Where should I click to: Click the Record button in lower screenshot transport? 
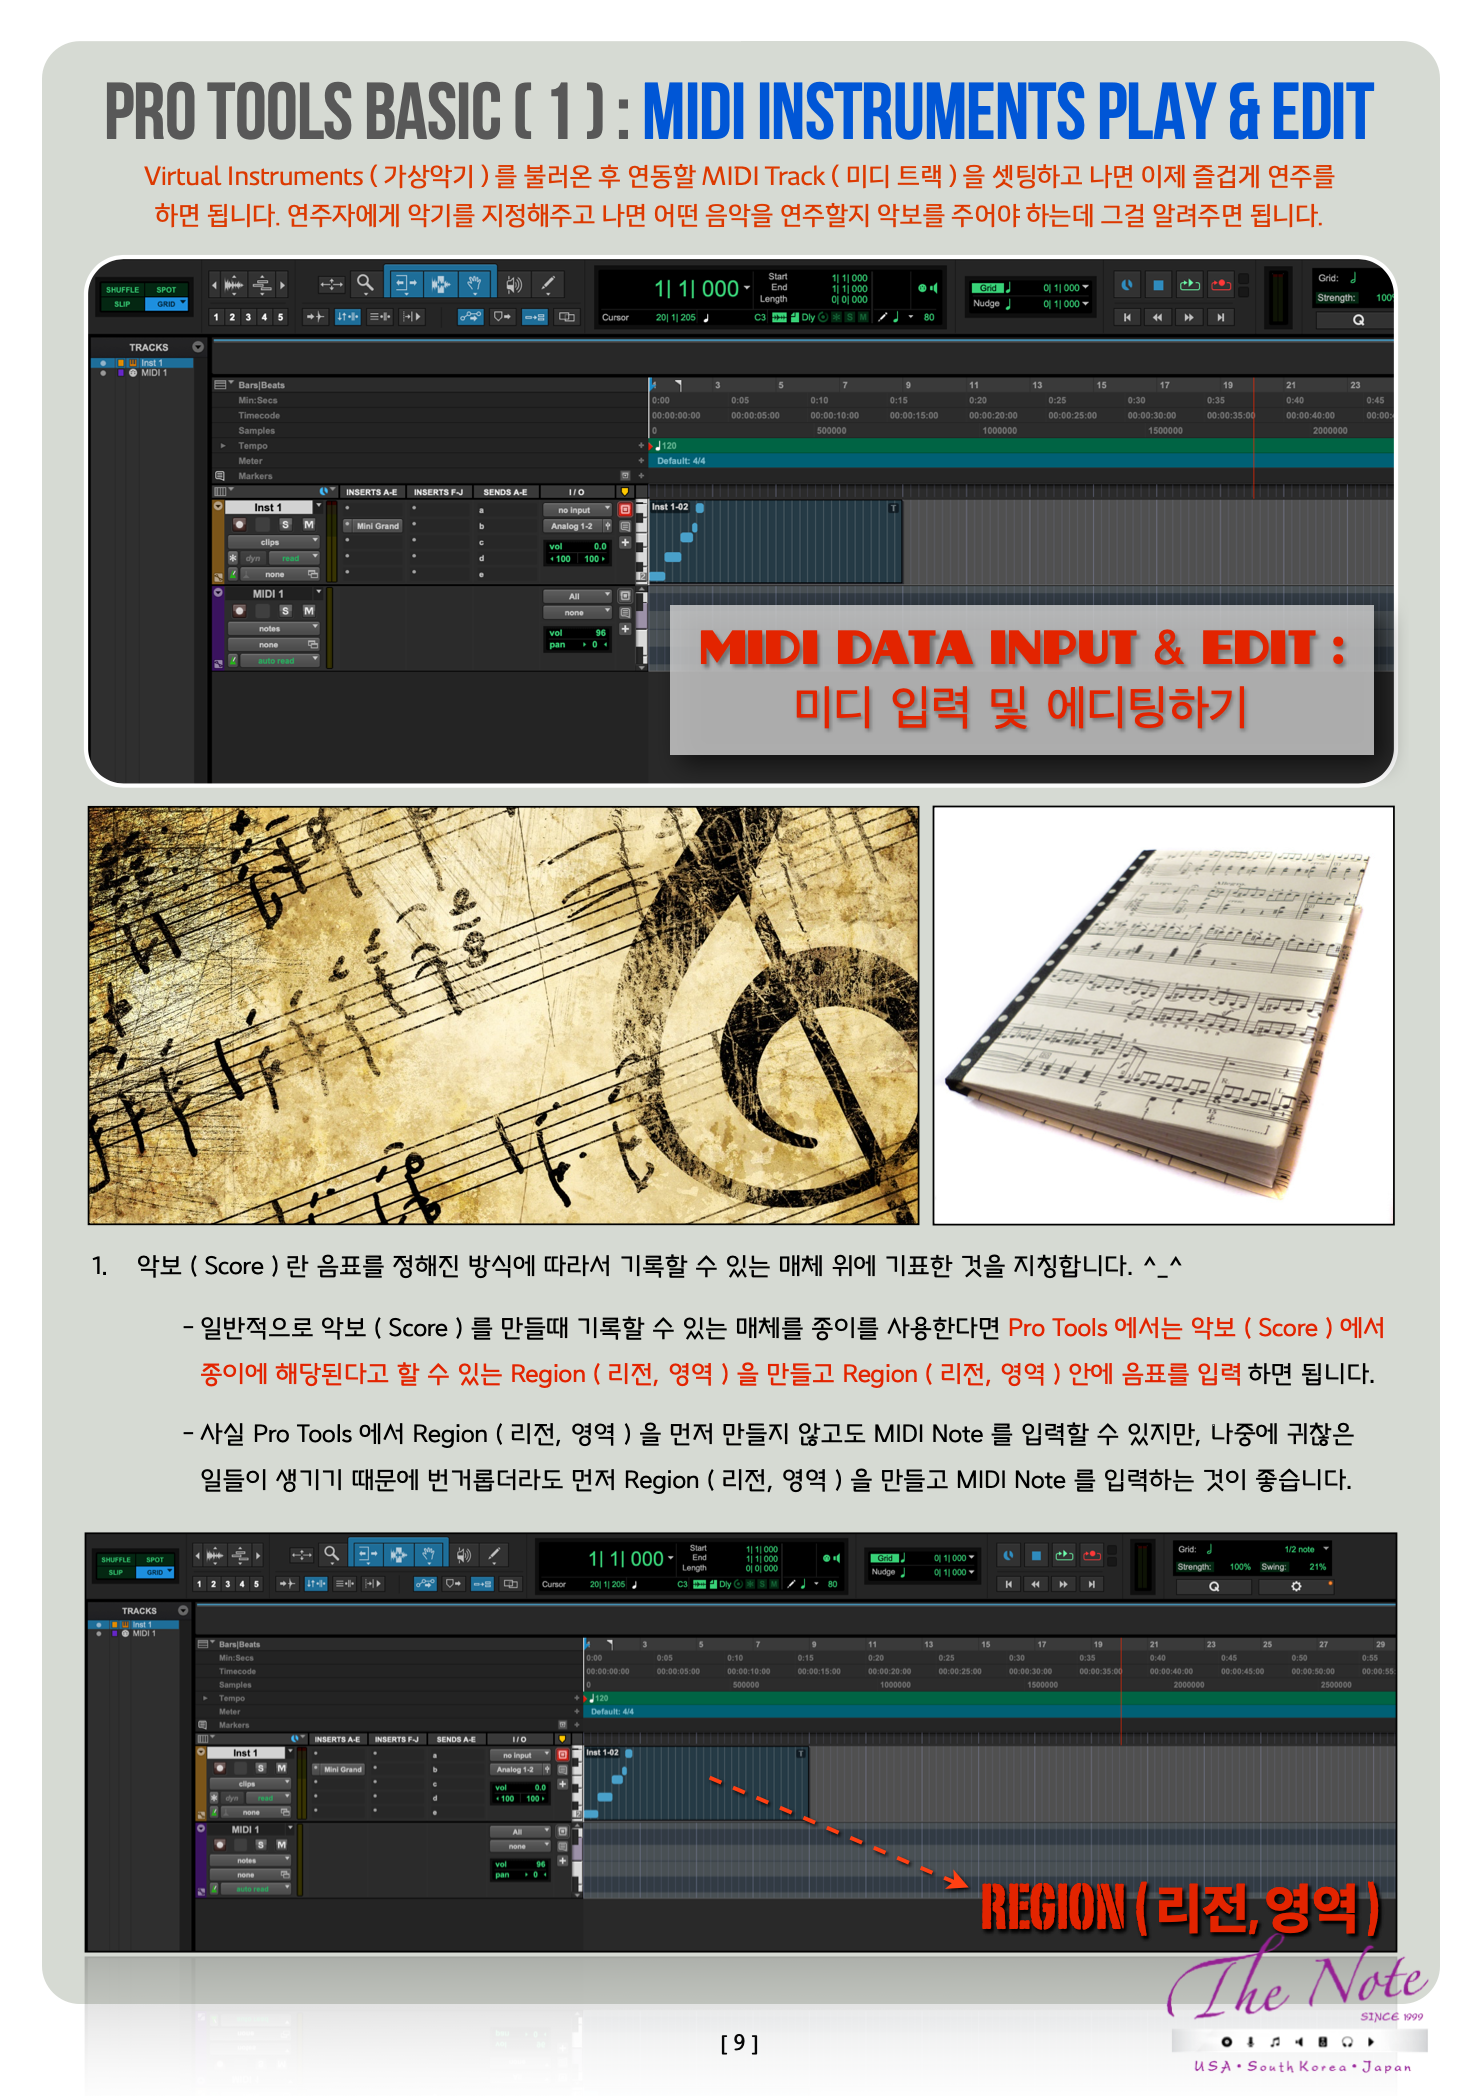click(x=1092, y=1555)
